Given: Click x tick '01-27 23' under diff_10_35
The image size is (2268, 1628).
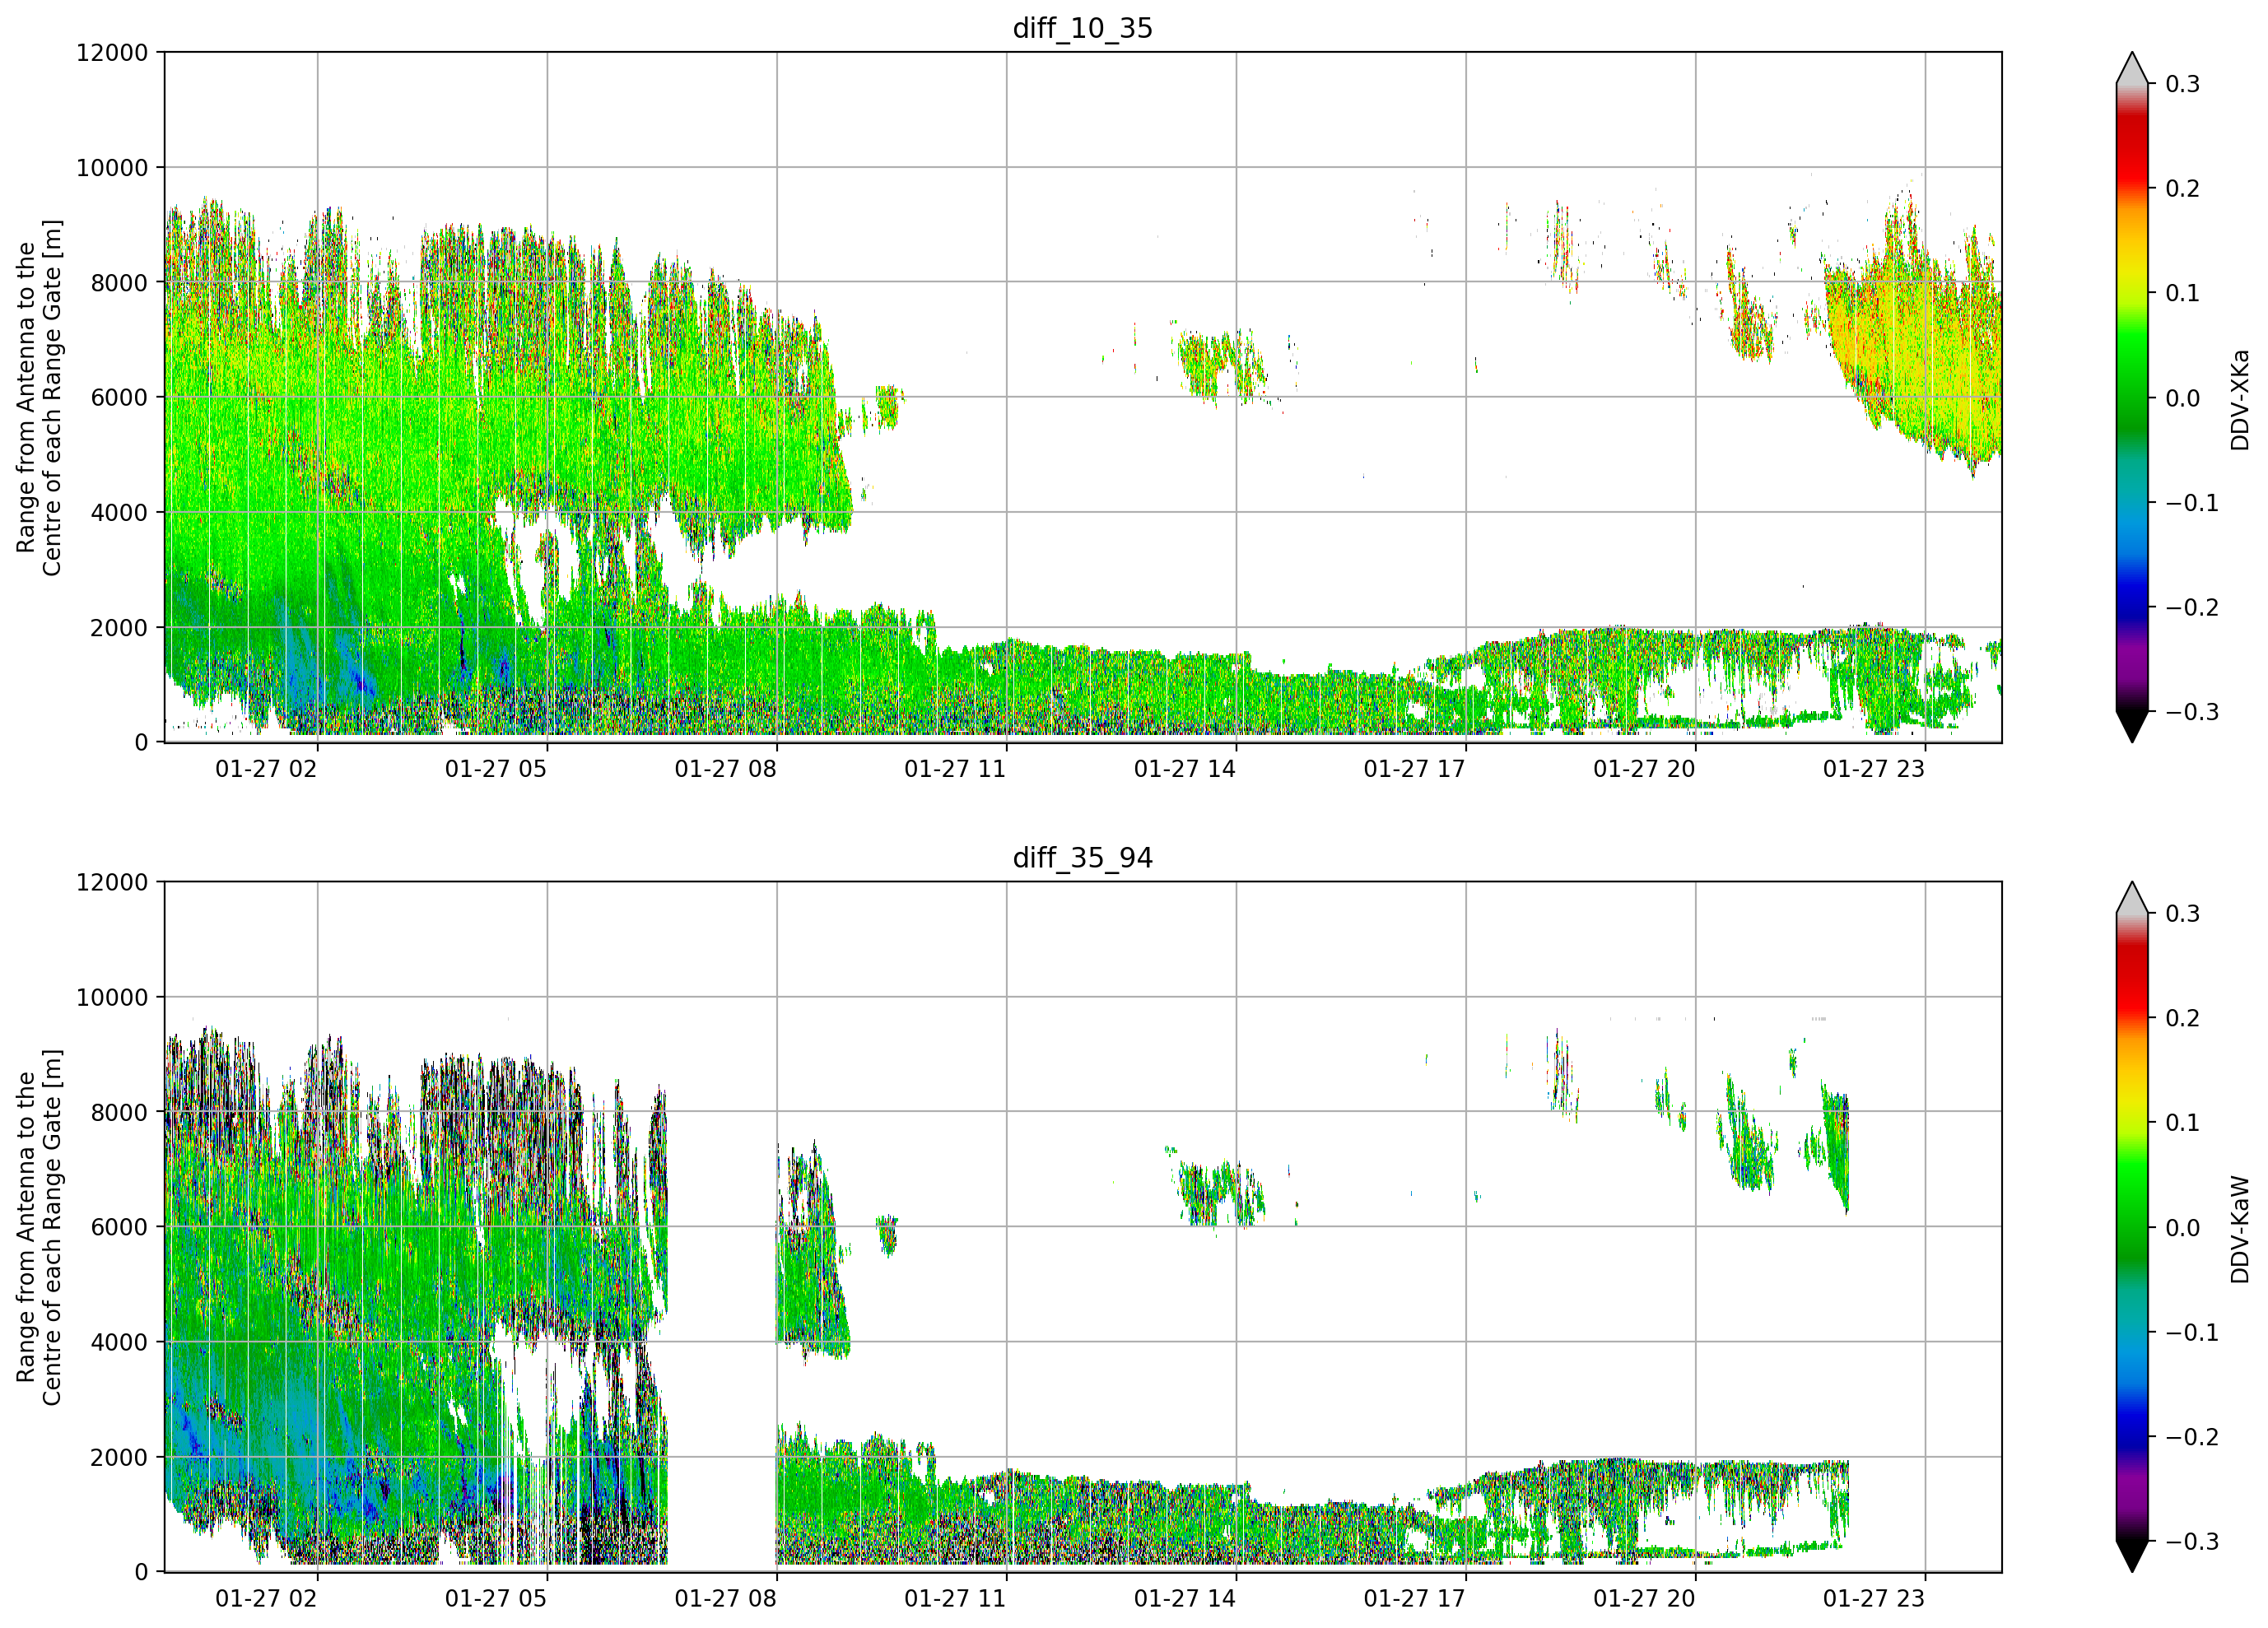Looking at the screenshot, I should pos(1874,769).
